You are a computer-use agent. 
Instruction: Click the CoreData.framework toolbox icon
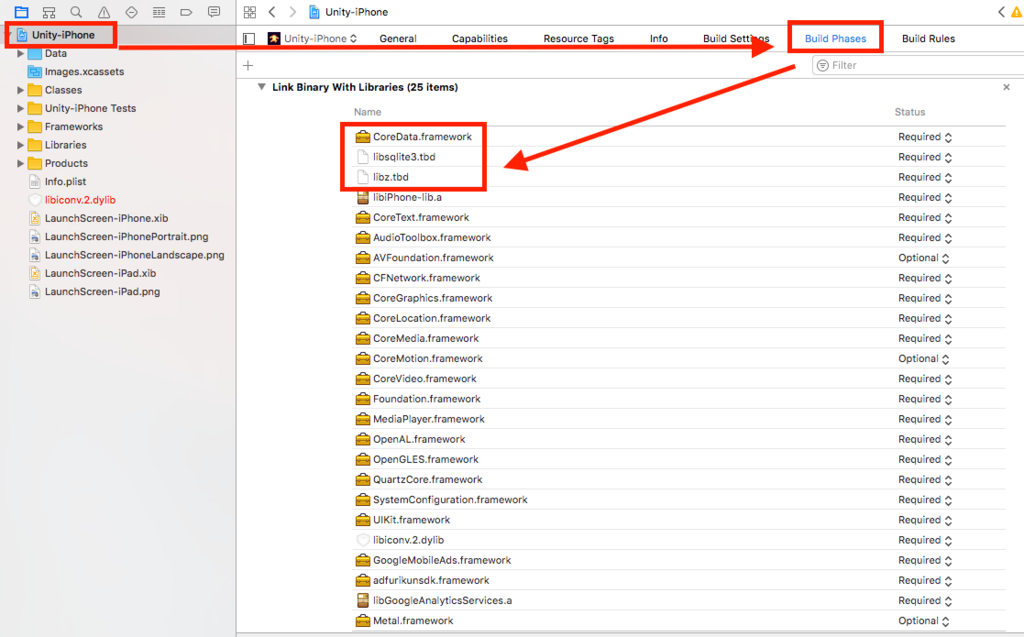(x=362, y=137)
